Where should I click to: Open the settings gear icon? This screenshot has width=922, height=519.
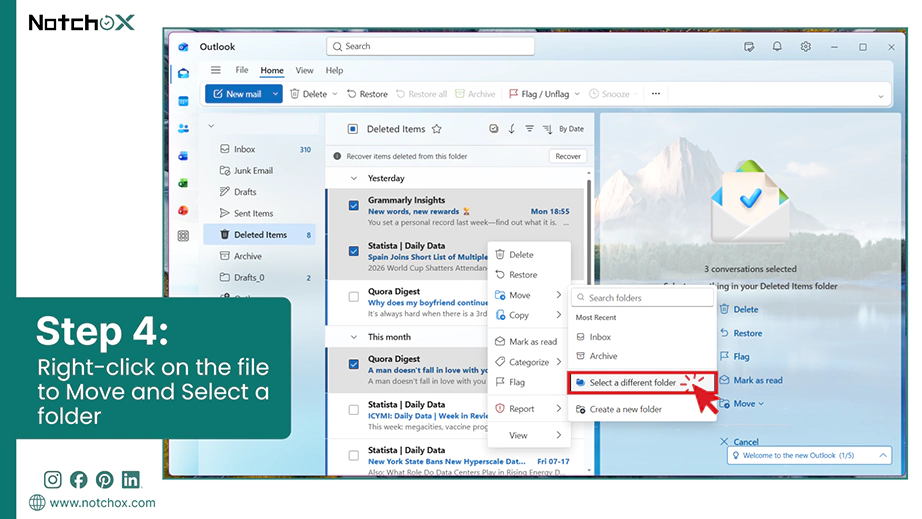click(806, 46)
